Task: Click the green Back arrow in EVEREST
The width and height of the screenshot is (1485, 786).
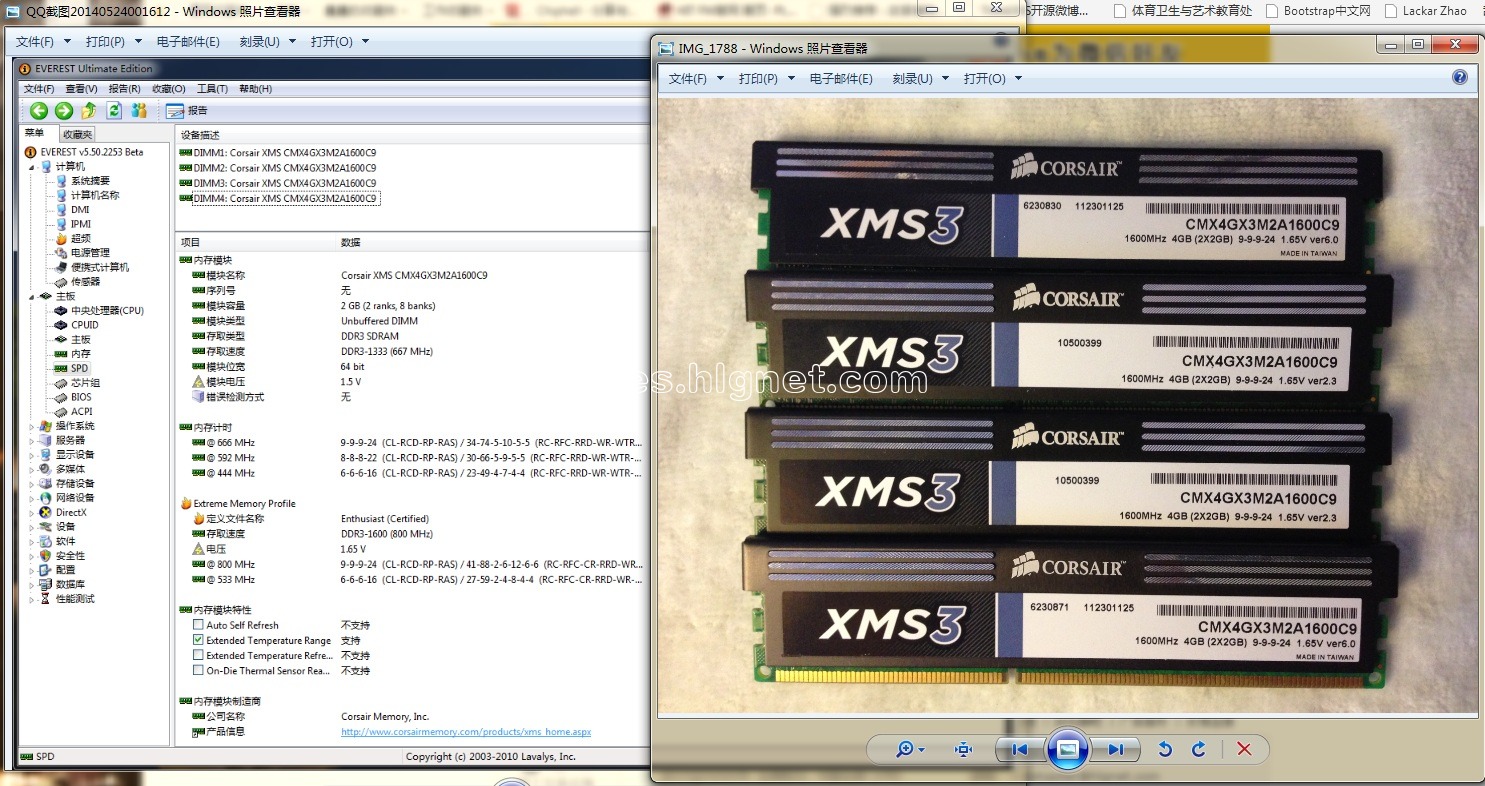Action: pyautogui.click(x=38, y=111)
